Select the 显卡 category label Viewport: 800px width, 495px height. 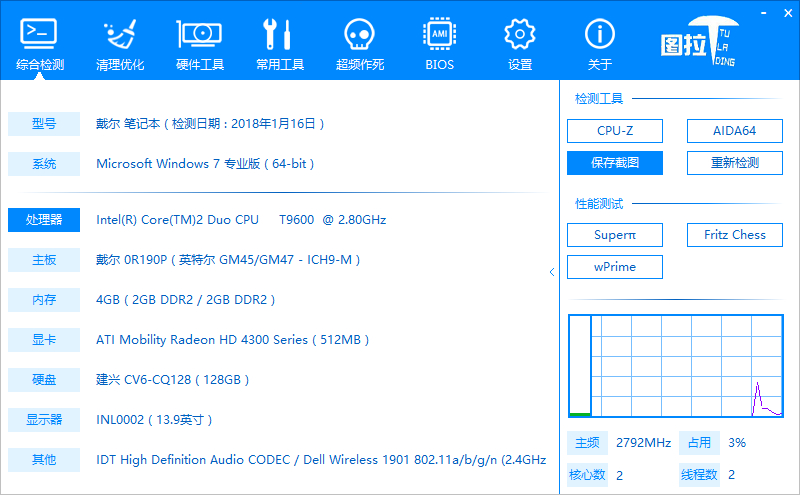(44, 340)
